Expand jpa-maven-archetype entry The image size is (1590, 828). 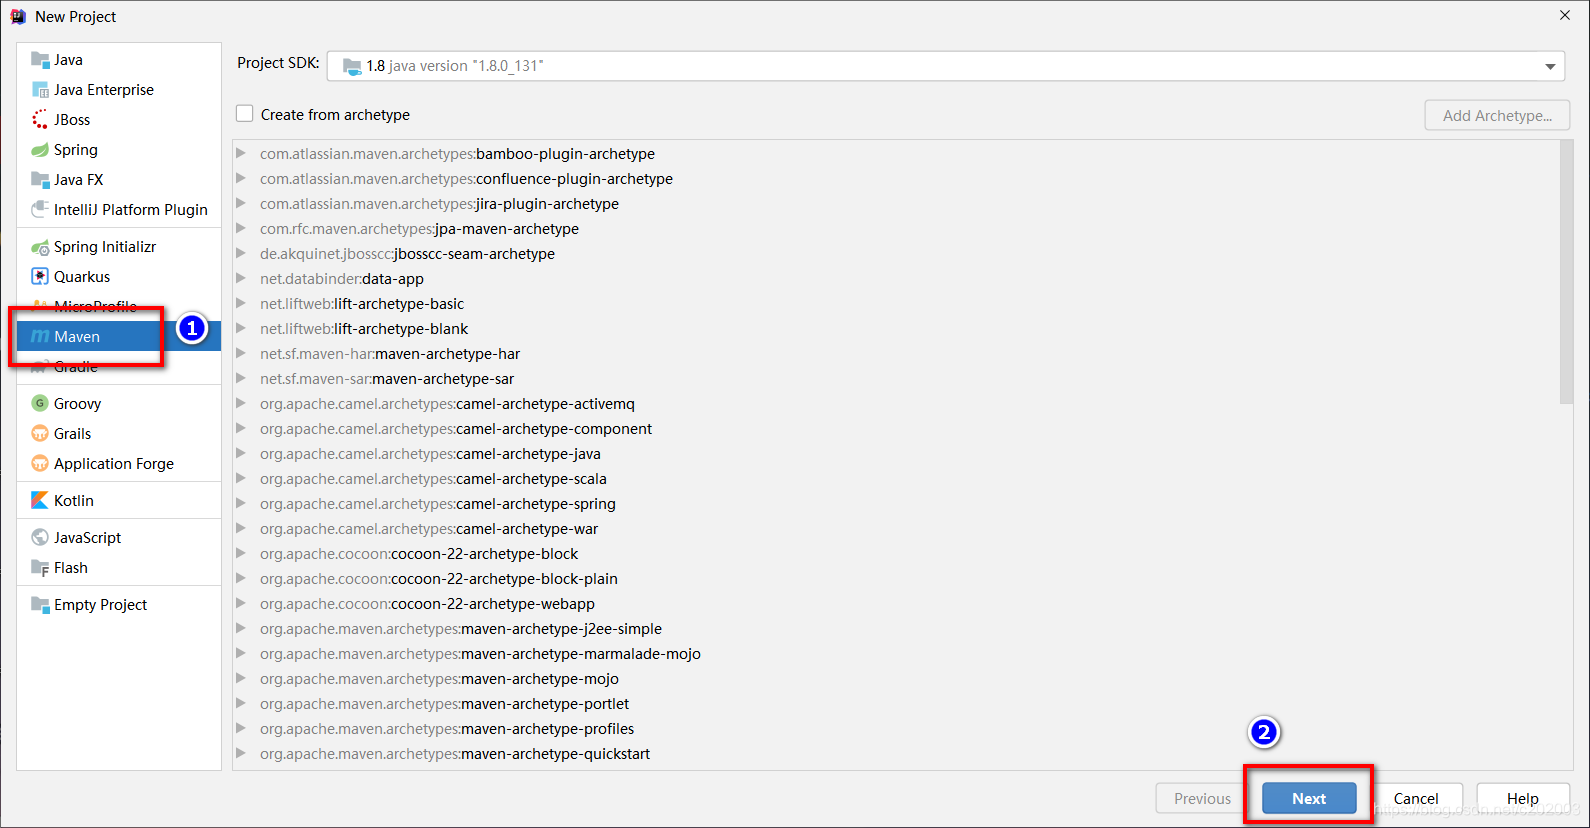pyautogui.click(x=241, y=229)
